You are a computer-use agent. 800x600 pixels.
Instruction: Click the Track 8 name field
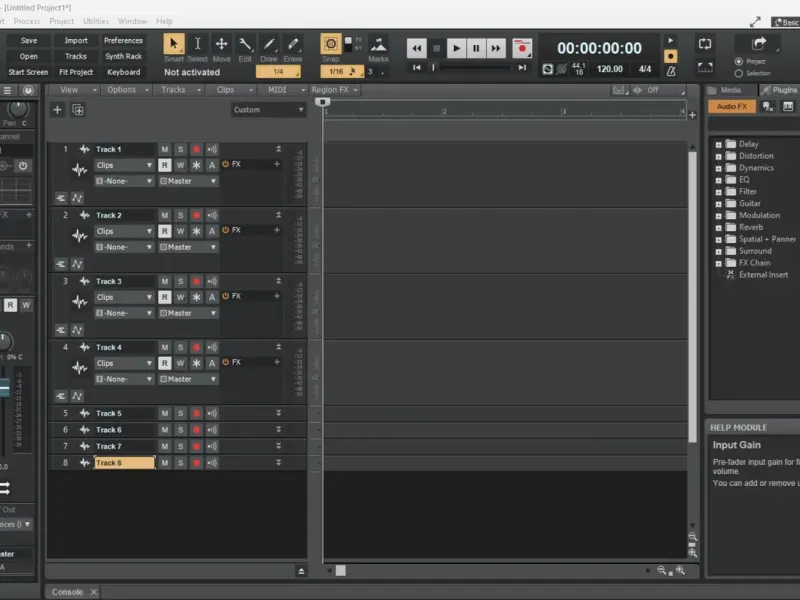tap(124, 463)
